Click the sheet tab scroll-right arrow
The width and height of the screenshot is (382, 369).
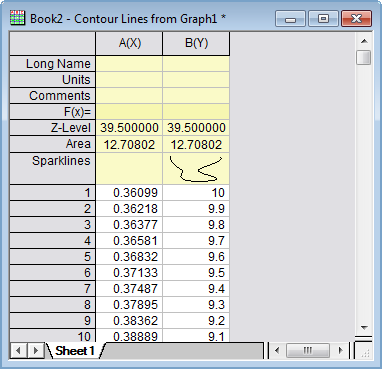point(35,351)
